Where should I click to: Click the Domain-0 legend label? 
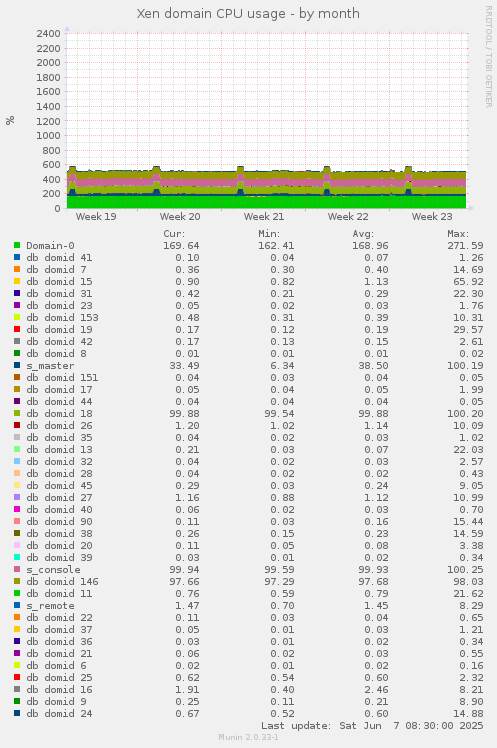coord(50,246)
